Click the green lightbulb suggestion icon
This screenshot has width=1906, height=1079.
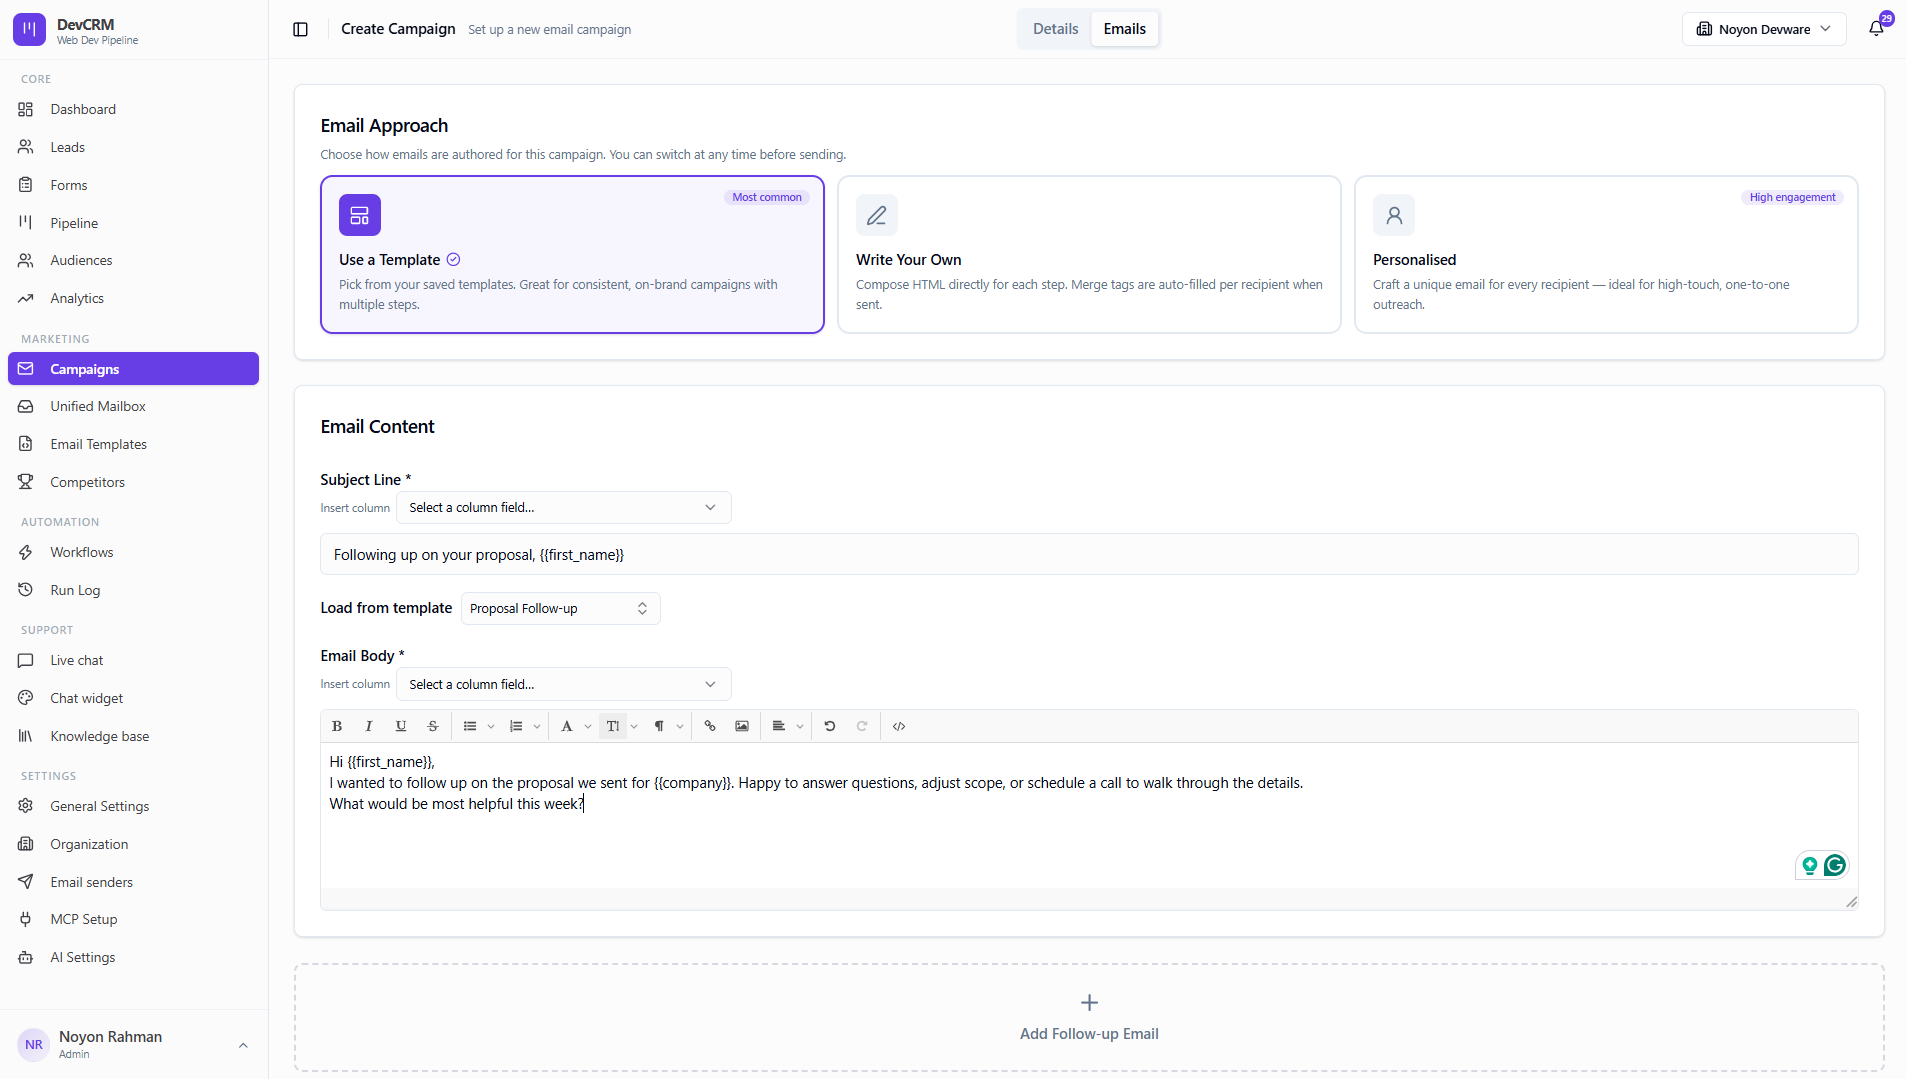[x=1810, y=865]
